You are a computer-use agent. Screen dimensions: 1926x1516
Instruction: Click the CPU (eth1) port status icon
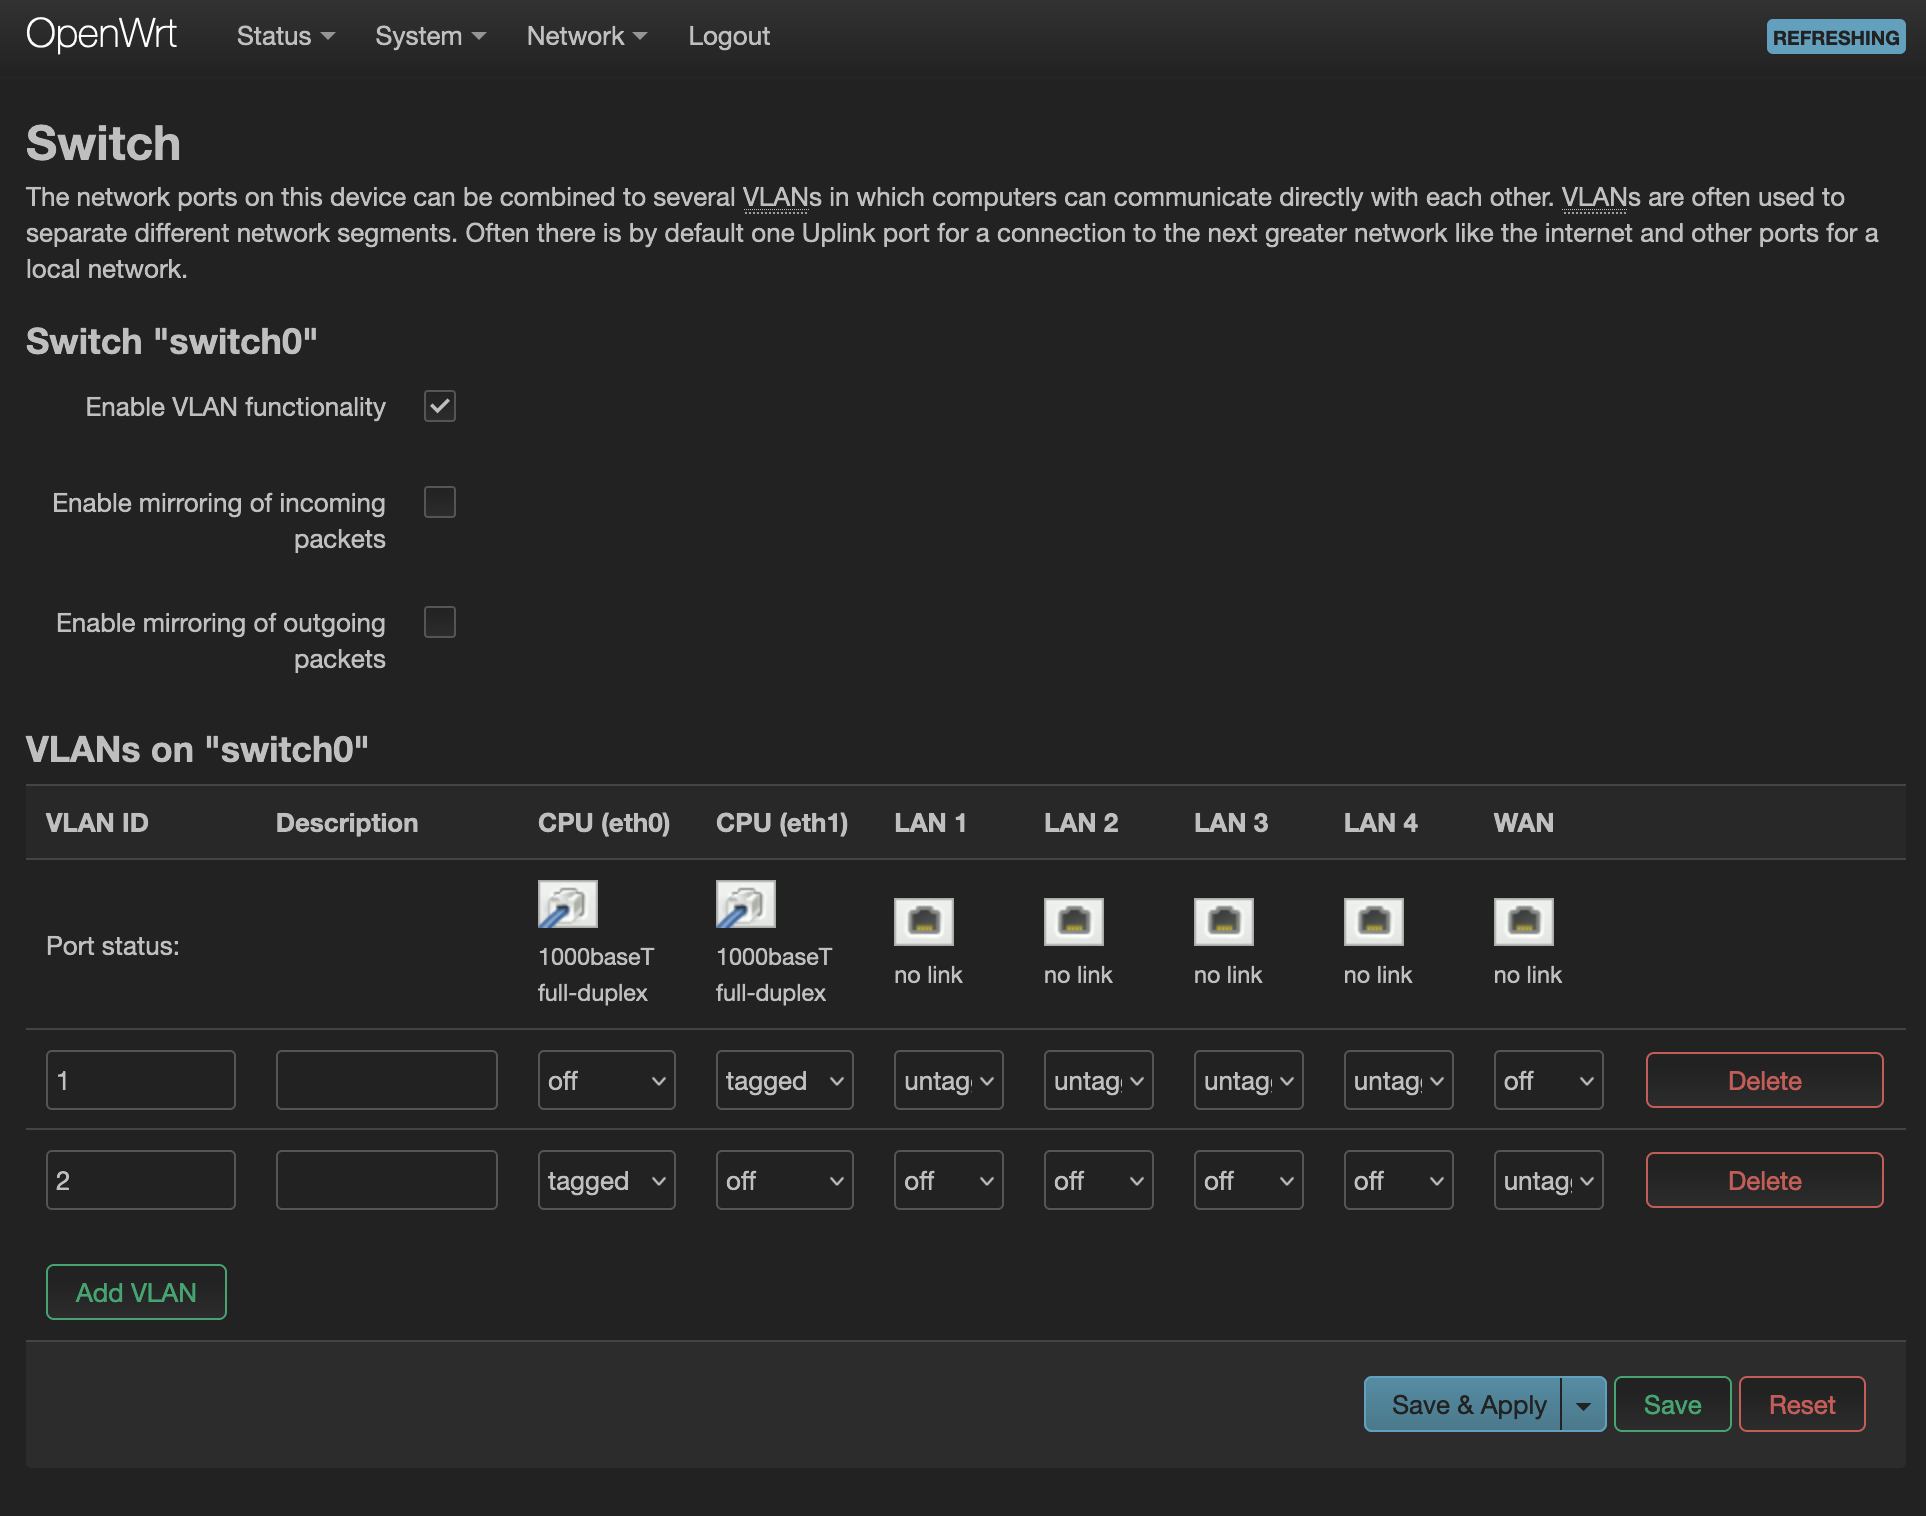[x=746, y=904]
